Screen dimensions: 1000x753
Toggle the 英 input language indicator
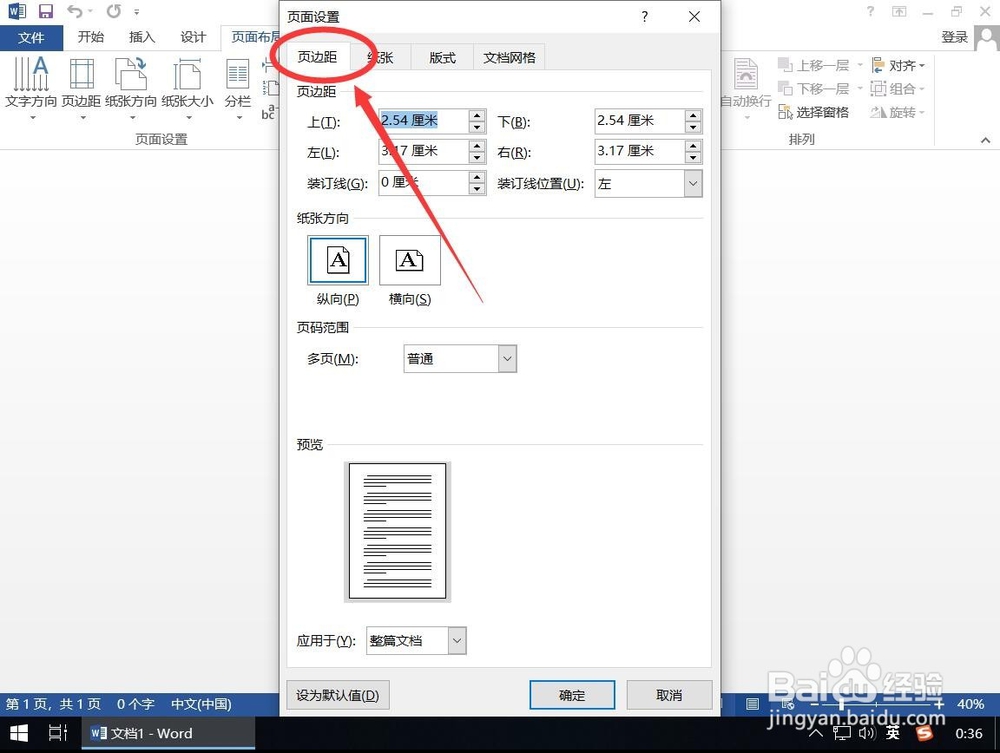pos(893,732)
